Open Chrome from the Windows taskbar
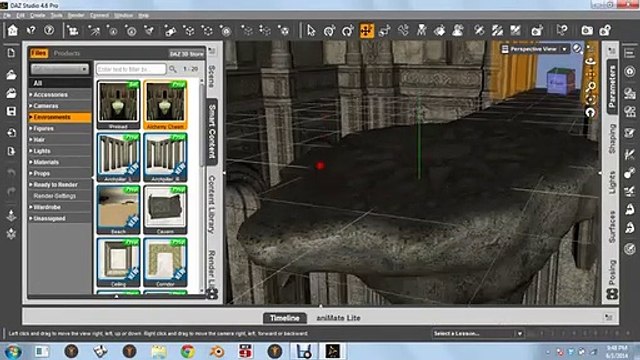The height and width of the screenshot is (360, 640). click(x=188, y=351)
